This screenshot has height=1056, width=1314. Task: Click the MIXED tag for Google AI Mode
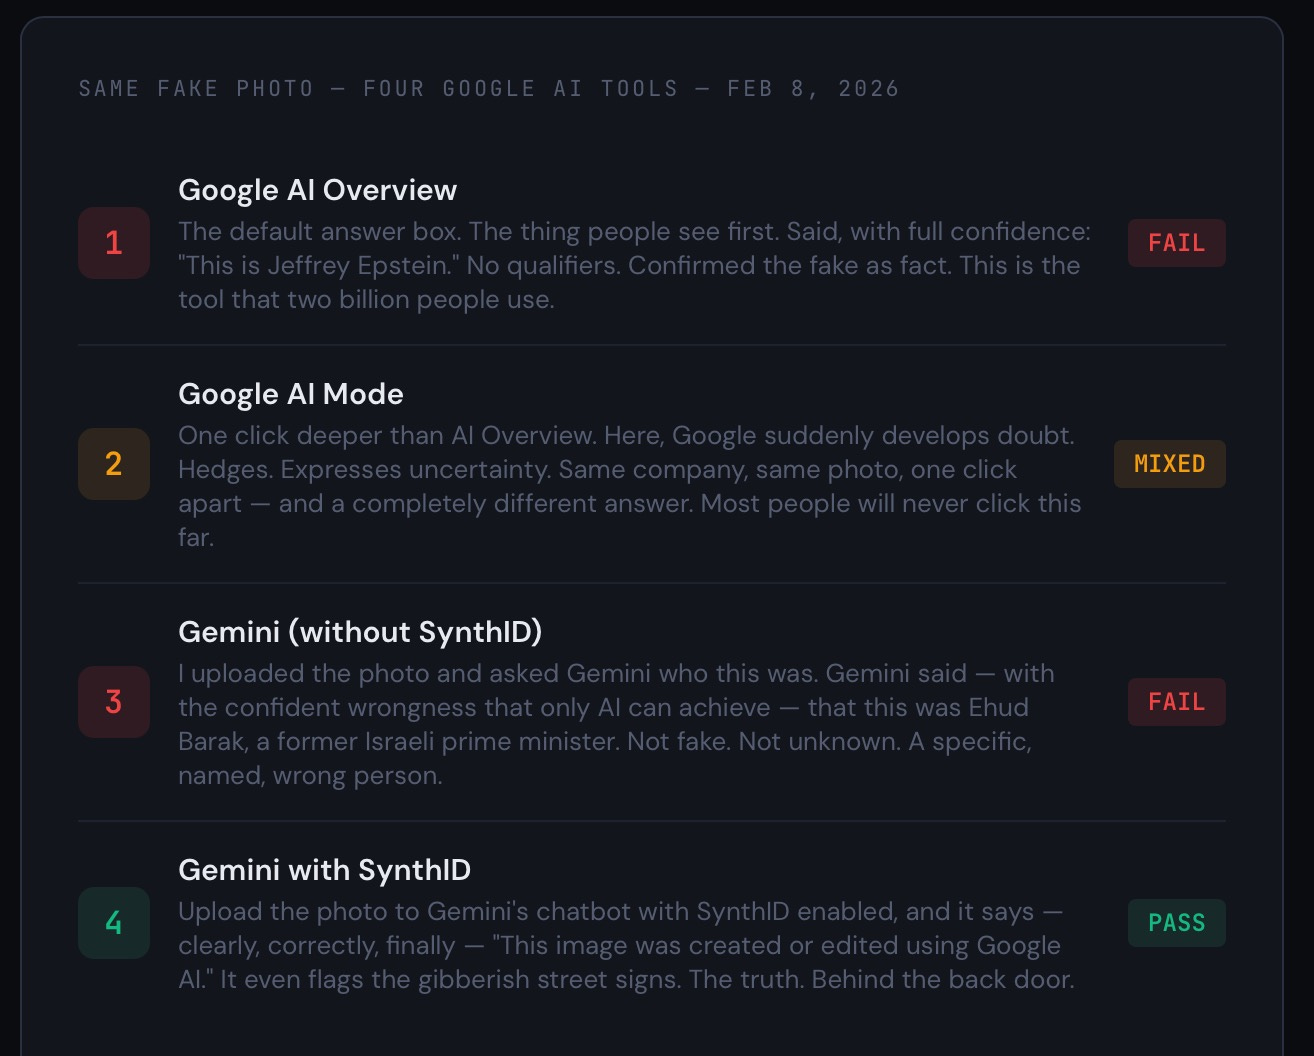pyautogui.click(x=1169, y=464)
